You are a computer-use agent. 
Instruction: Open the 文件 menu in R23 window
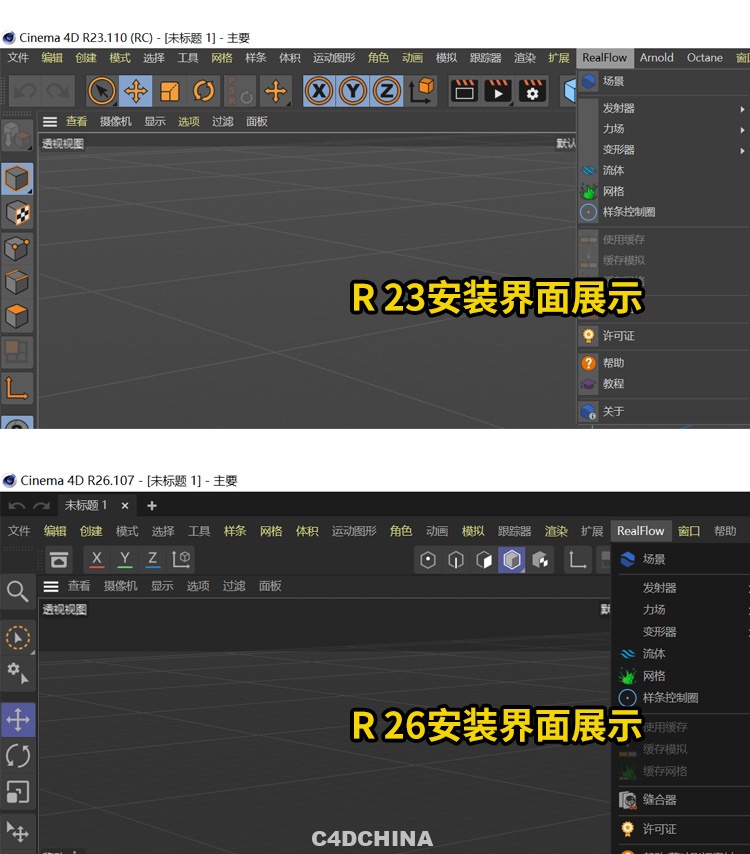[18, 58]
